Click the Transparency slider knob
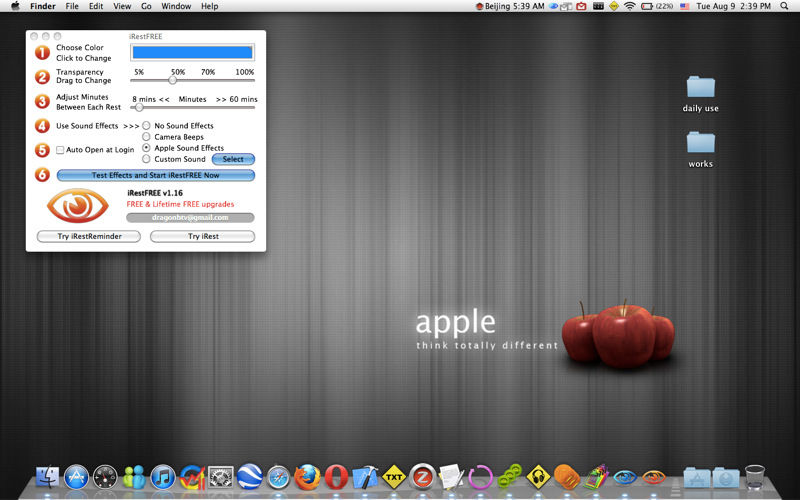The height and width of the screenshot is (500, 800). tap(172, 80)
